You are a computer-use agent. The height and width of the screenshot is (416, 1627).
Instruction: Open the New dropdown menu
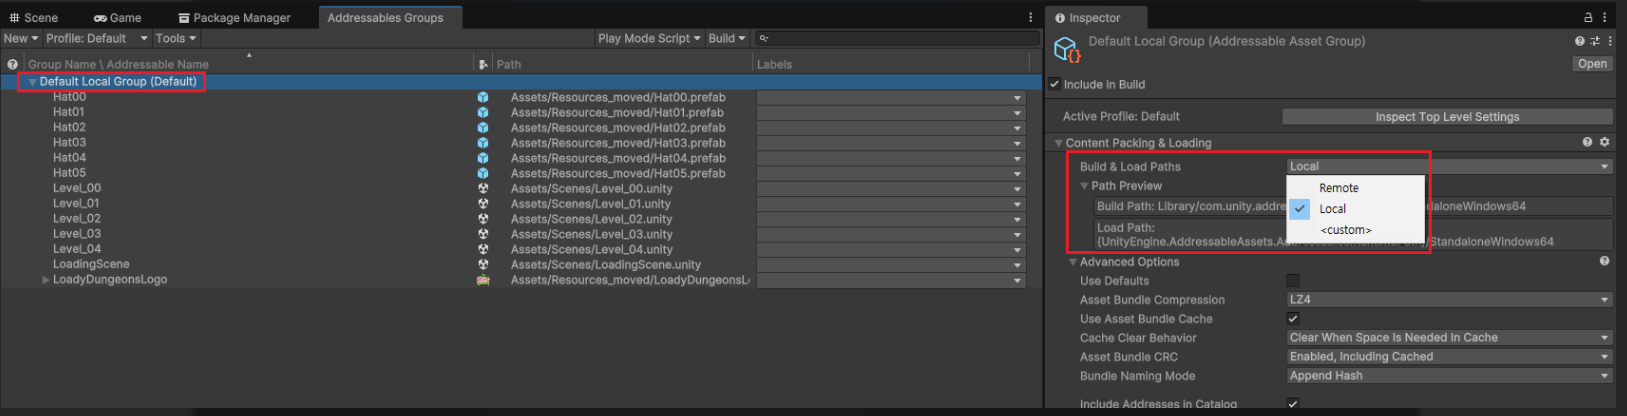tap(21, 38)
